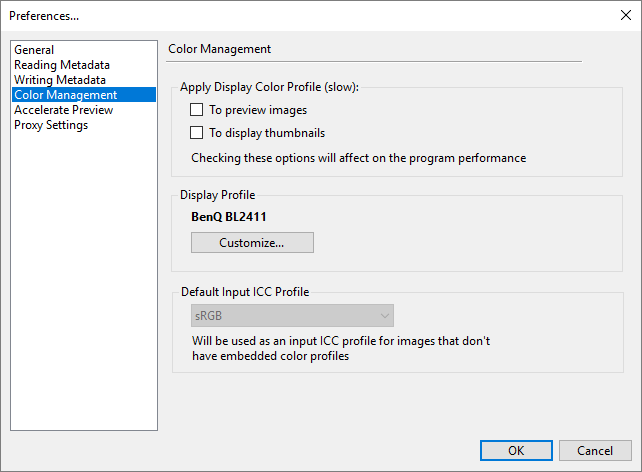Cancel the Preferences dialog
The image size is (642, 472).
click(x=595, y=450)
